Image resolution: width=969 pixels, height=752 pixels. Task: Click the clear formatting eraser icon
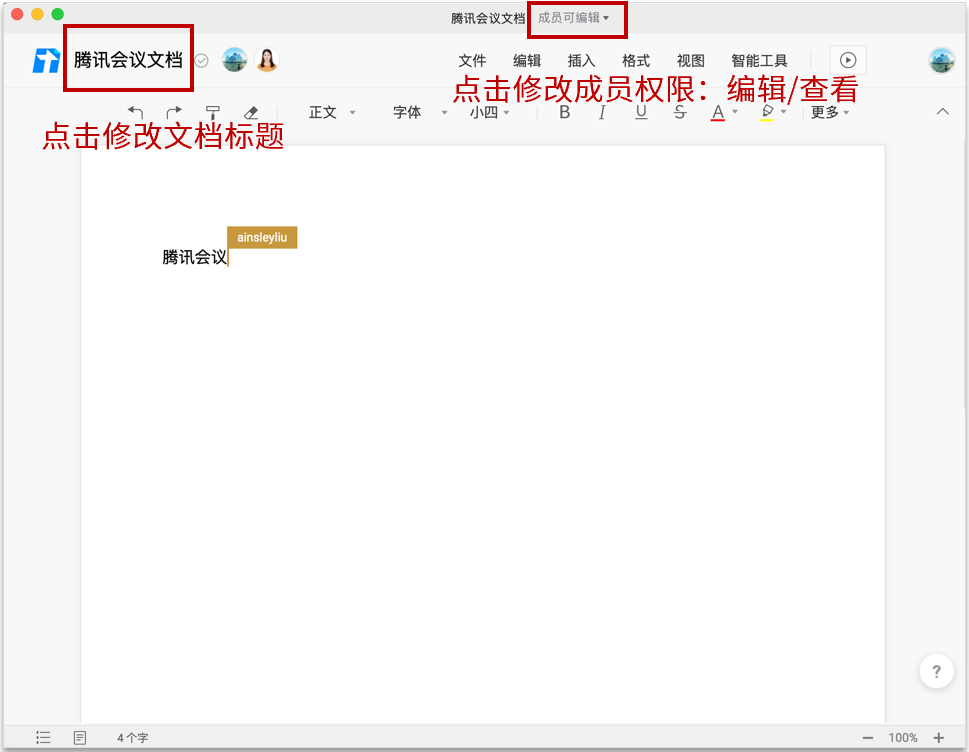[251, 112]
